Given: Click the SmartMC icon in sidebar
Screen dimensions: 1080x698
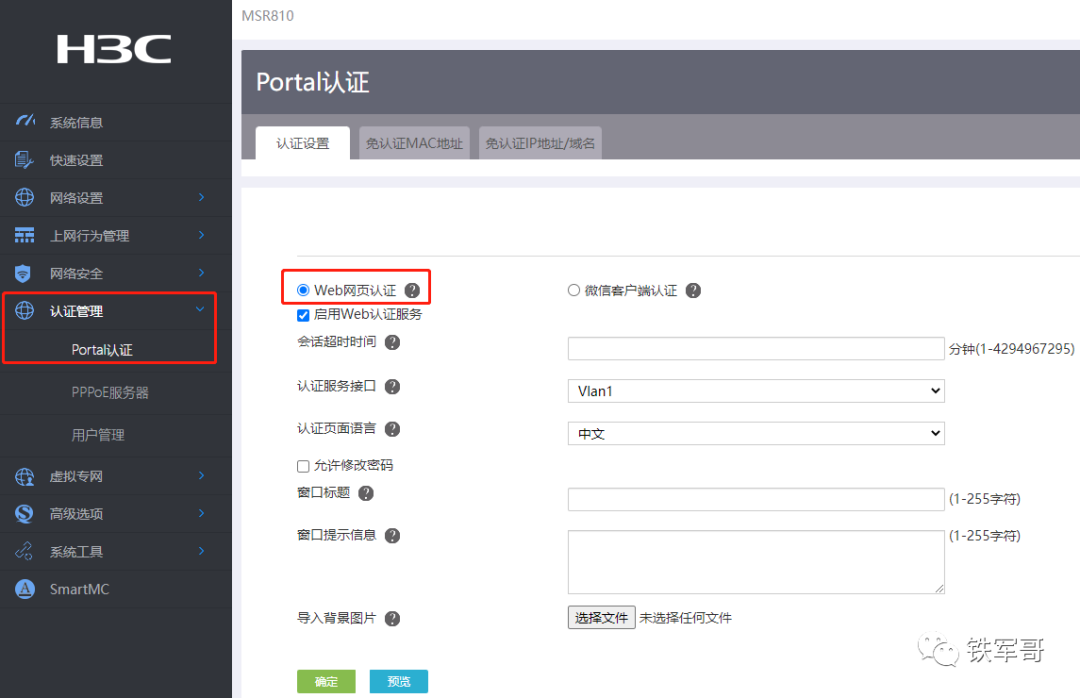Looking at the screenshot, I should [25, 589].
